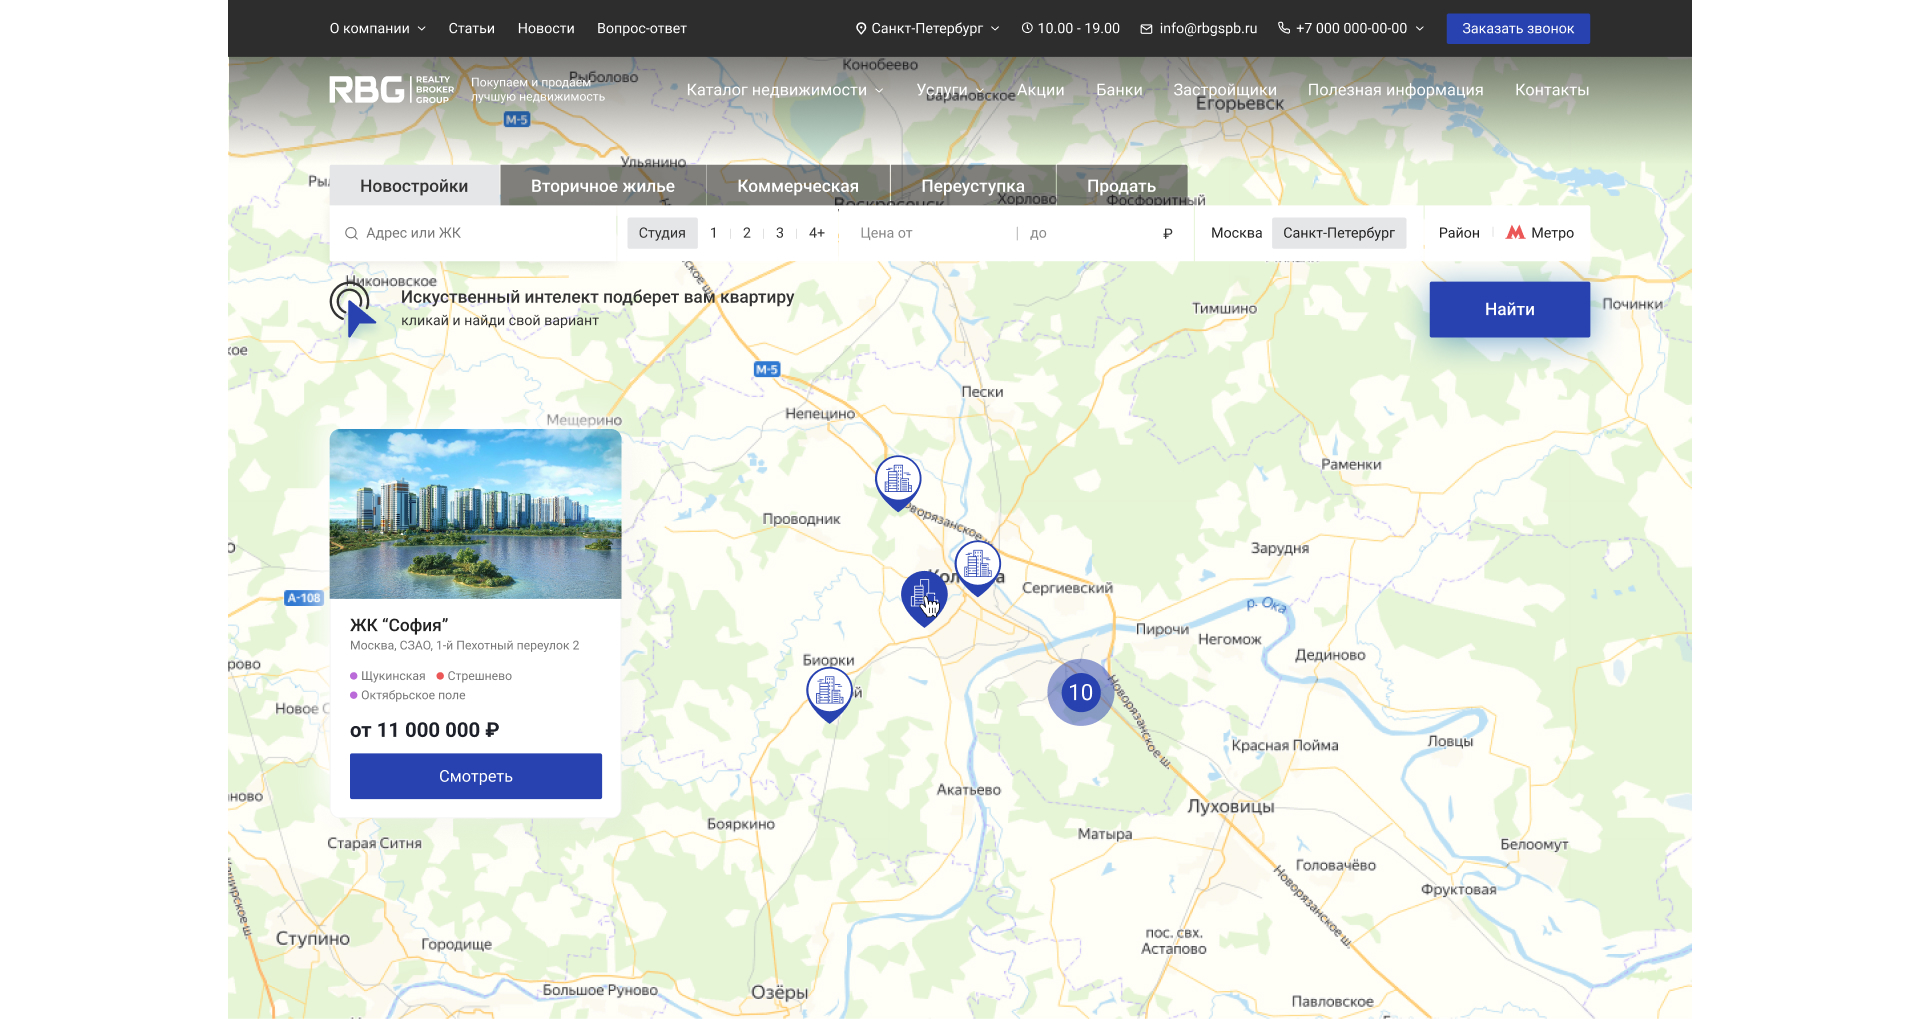The image size is (1920, 1019).
Task: Select the Студия room type option
Action: [661, 233]
